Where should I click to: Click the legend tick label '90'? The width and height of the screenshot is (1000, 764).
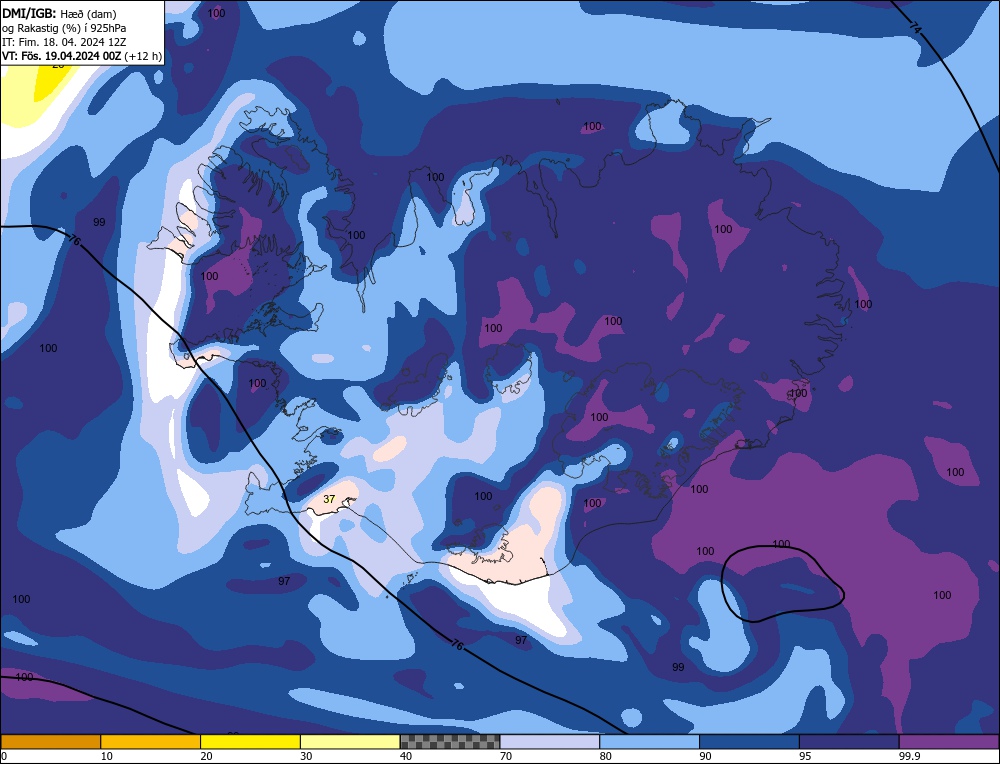[x=705, y=756]
